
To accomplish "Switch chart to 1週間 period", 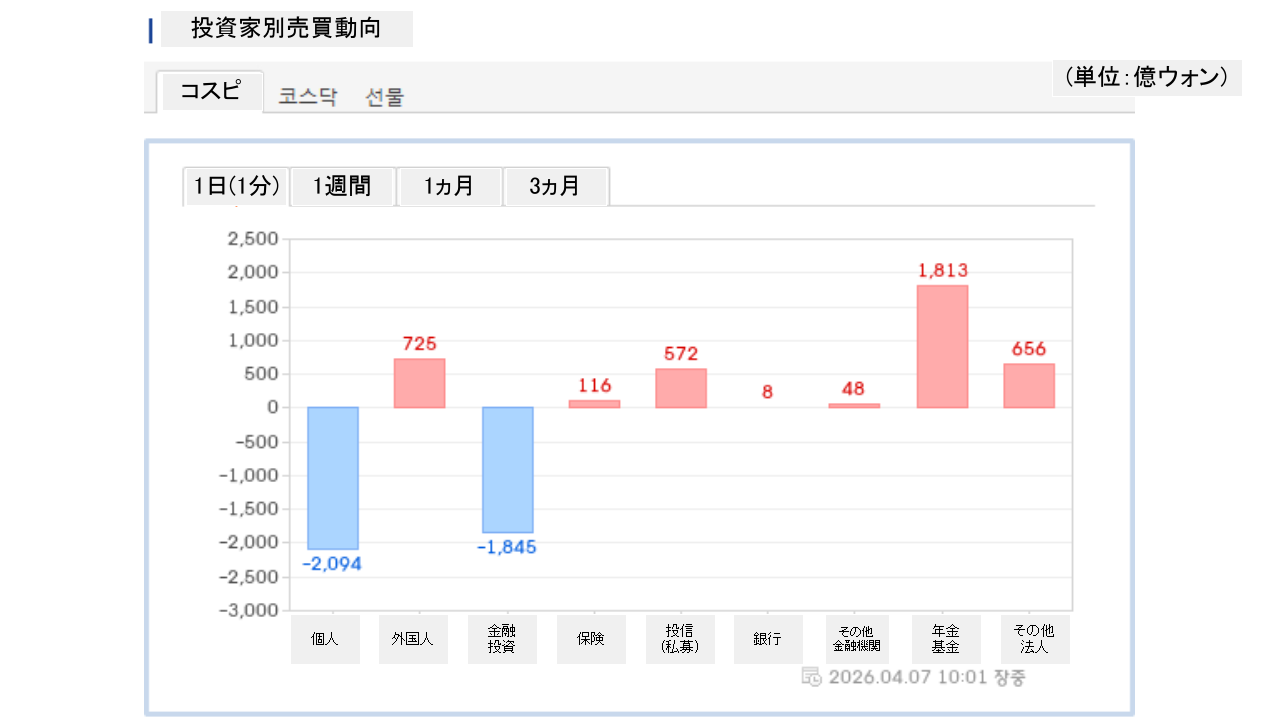I will coord(342,186).
